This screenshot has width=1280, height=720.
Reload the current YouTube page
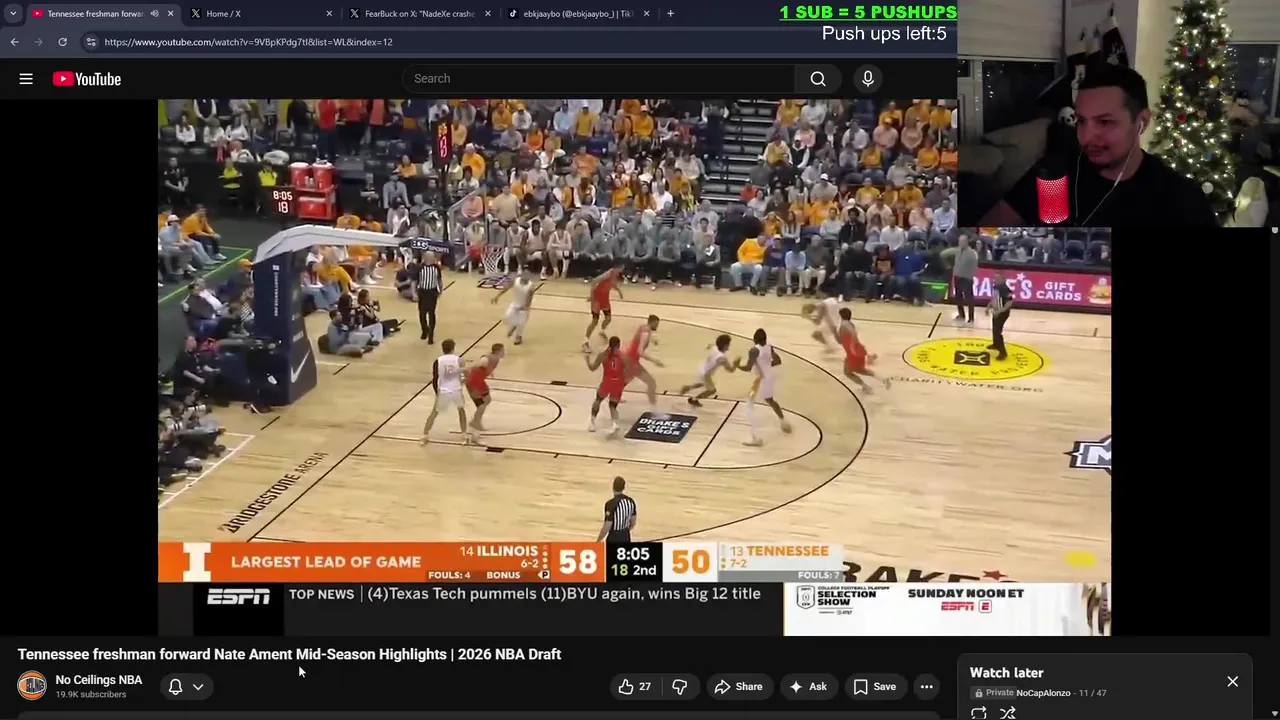coord(62,42)
